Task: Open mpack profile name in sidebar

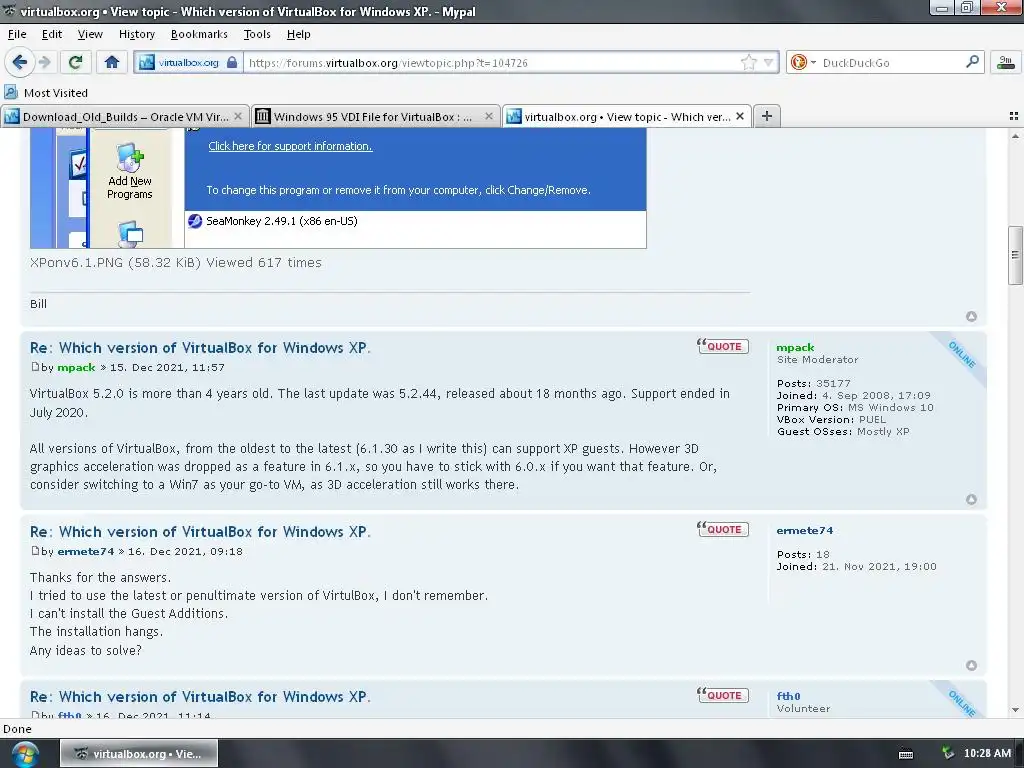Action: click(x=795, y=347)
